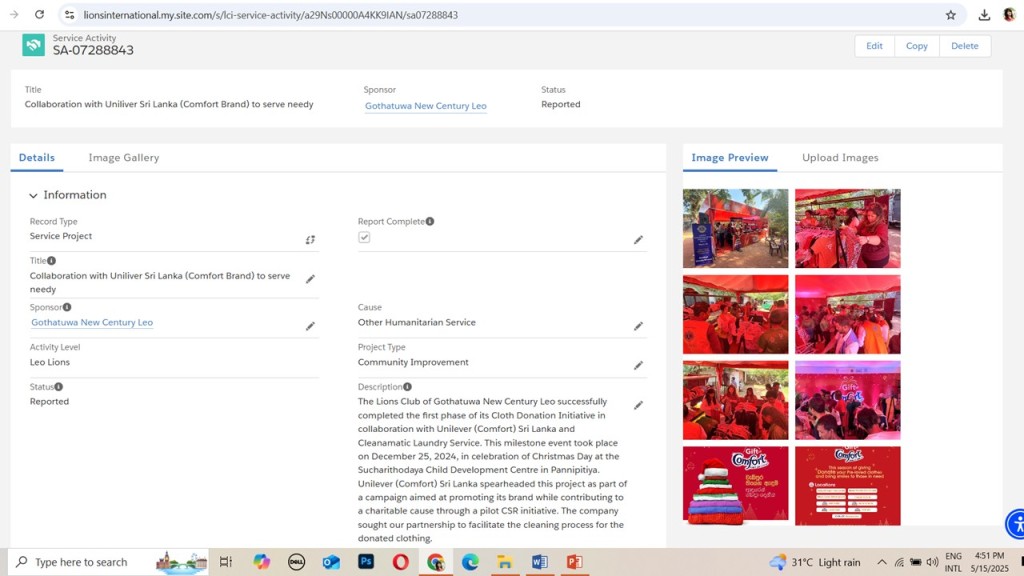Open Gothatuwa New Century Leo link in header
The image size is (1024, 576).
point(426,106)
